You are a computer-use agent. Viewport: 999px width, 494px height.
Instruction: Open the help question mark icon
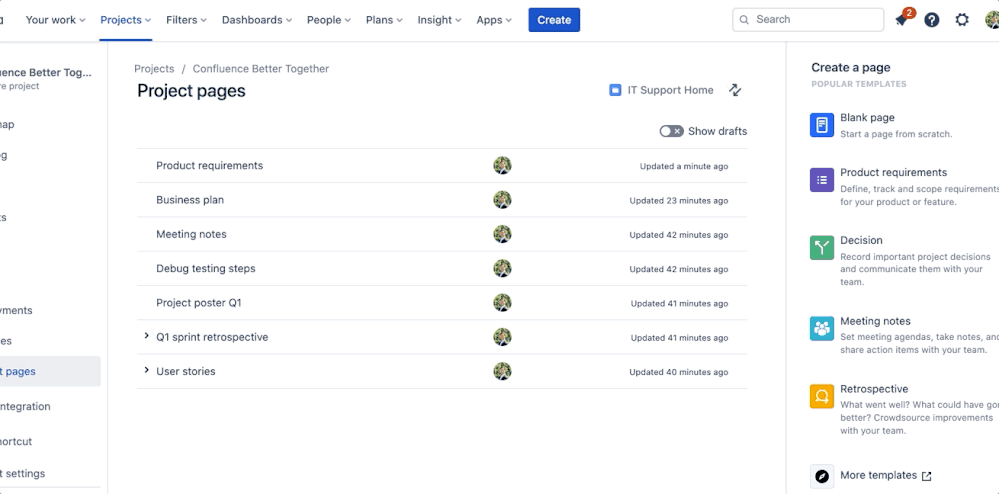[931, 20]
